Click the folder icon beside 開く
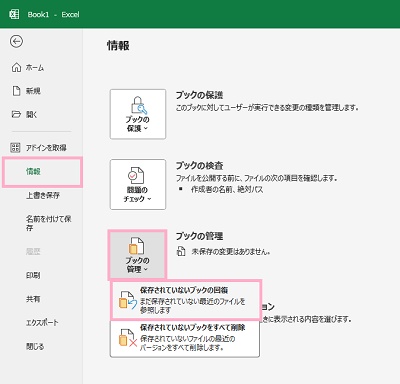400x384 pixels. click(x=16, y=114)
